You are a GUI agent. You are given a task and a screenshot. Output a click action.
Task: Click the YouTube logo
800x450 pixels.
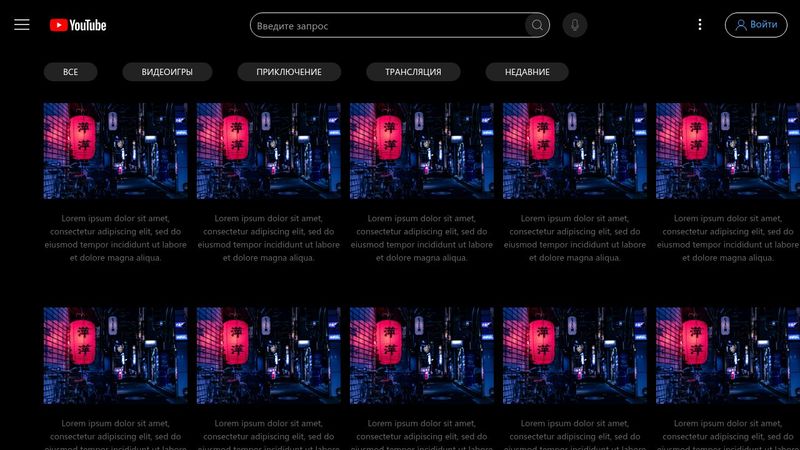click(x=78, y=25)
